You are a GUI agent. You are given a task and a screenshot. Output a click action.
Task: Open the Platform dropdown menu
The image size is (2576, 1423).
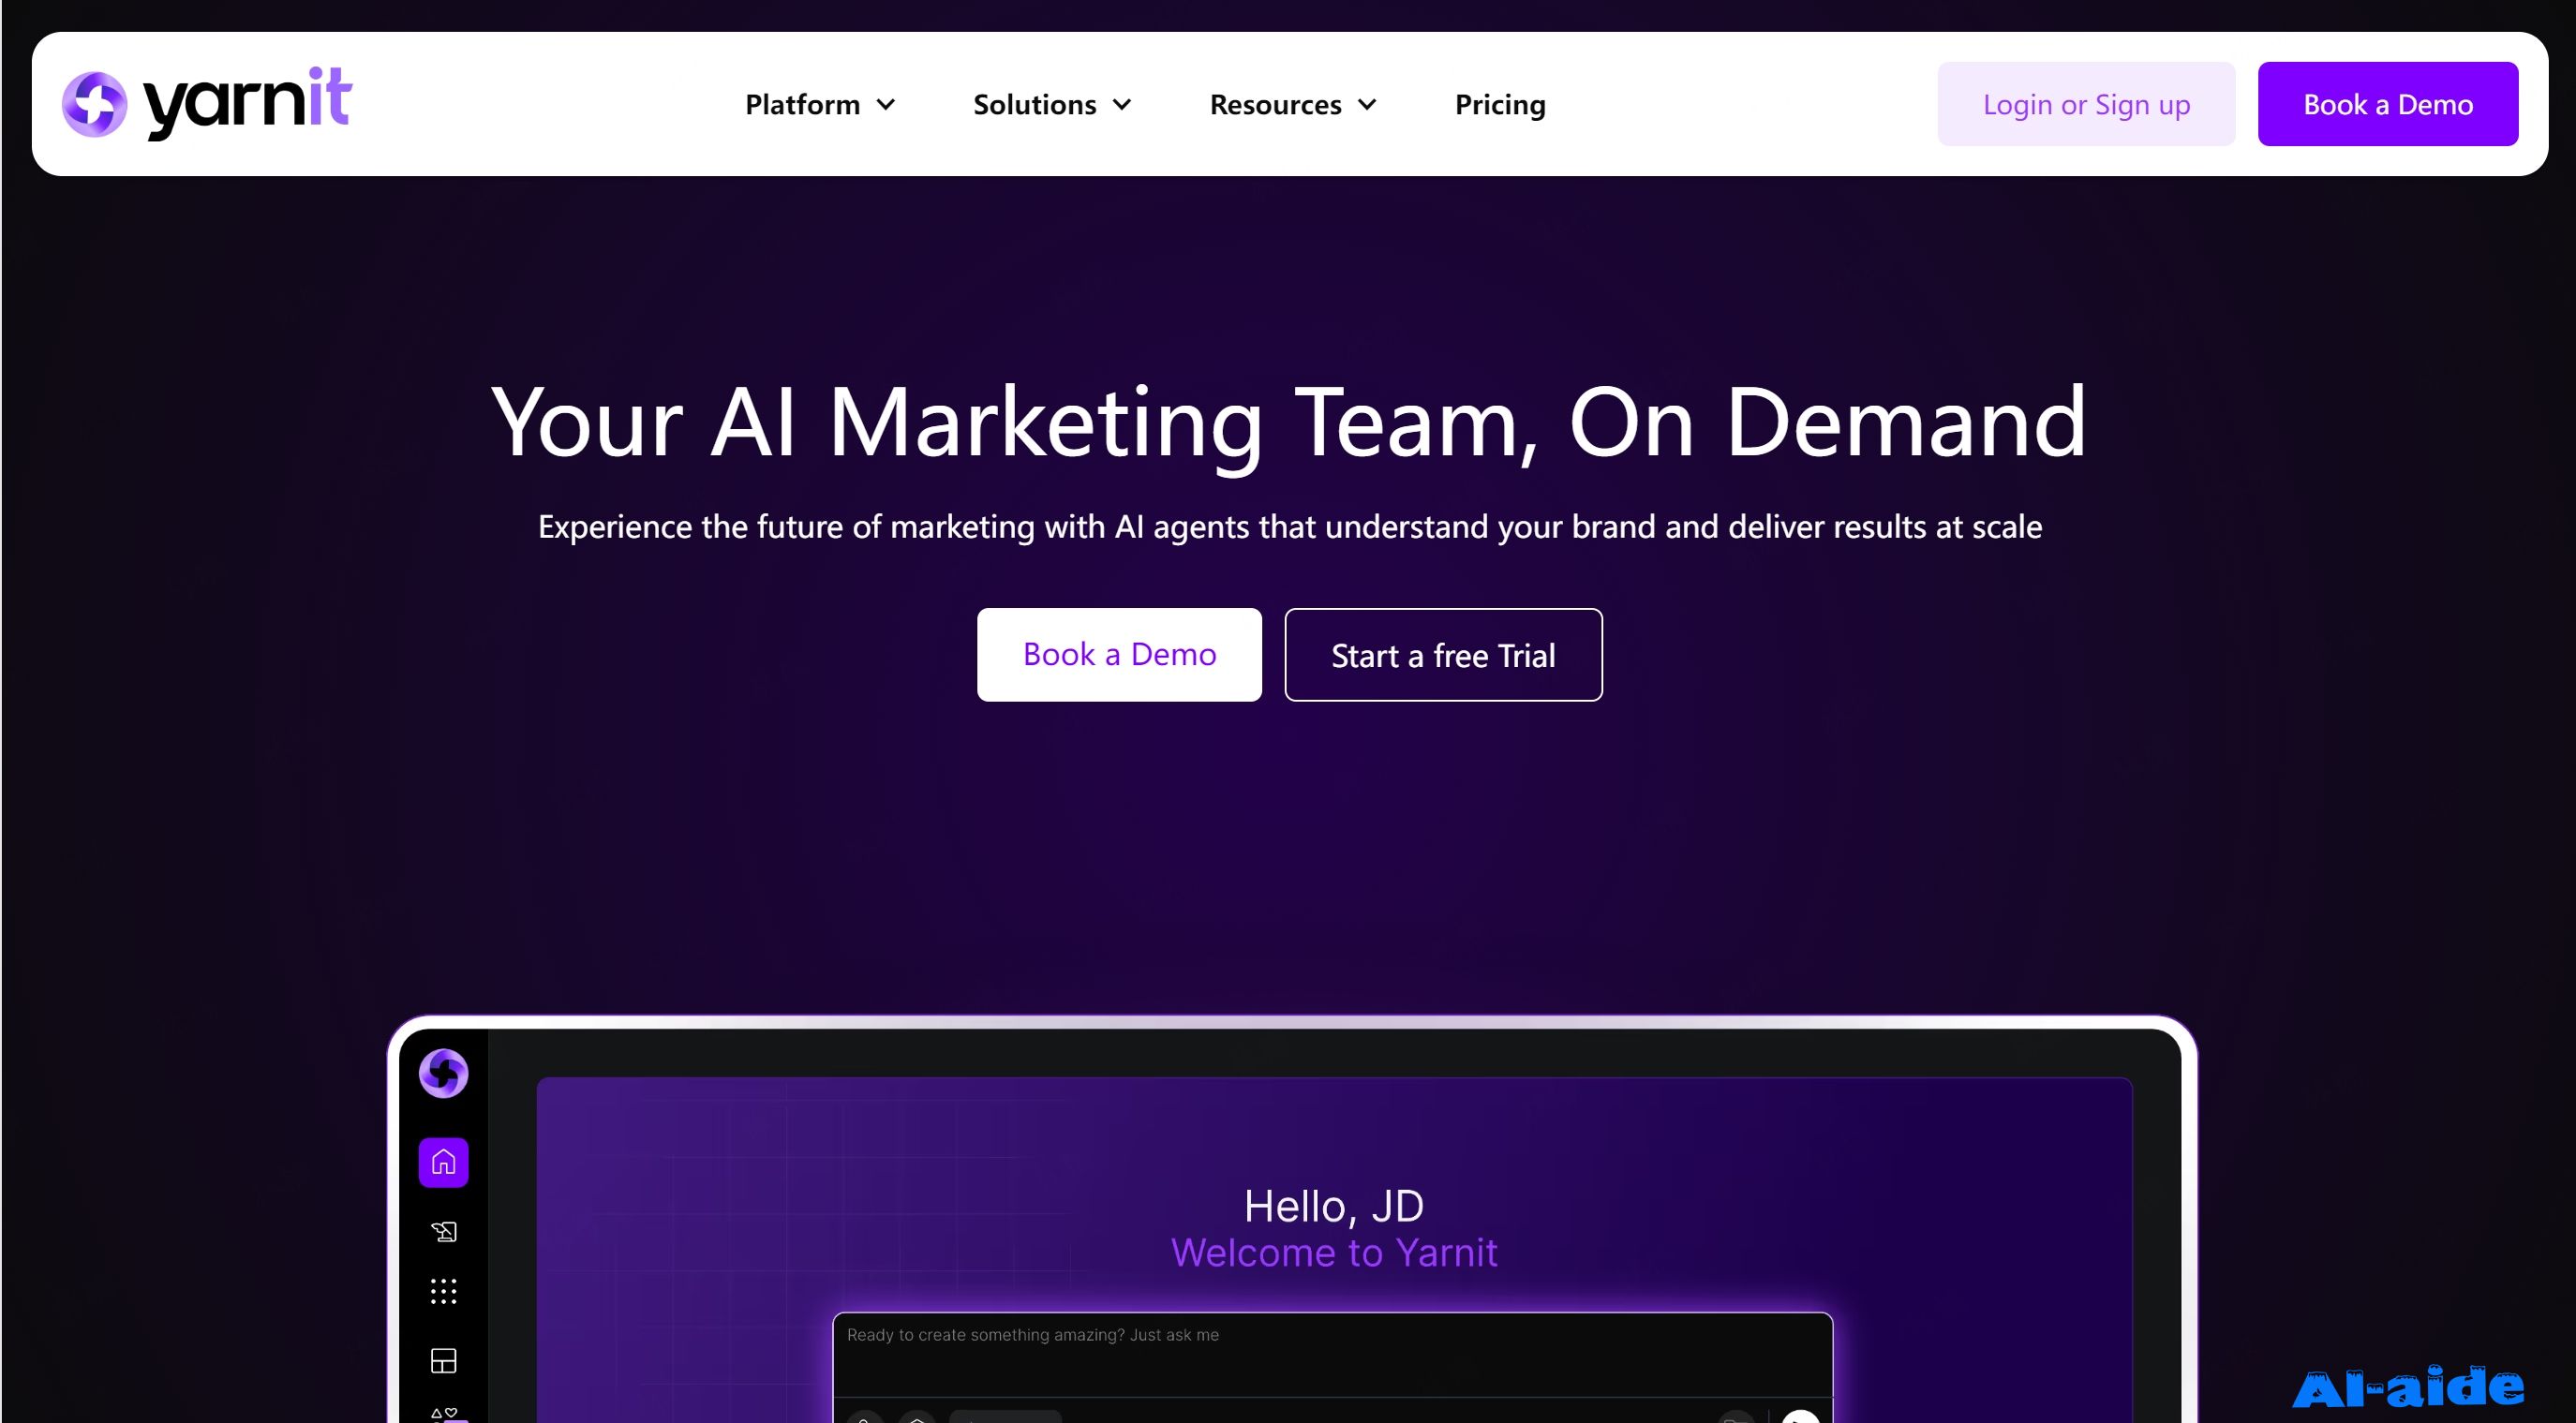tap(820, 104)
